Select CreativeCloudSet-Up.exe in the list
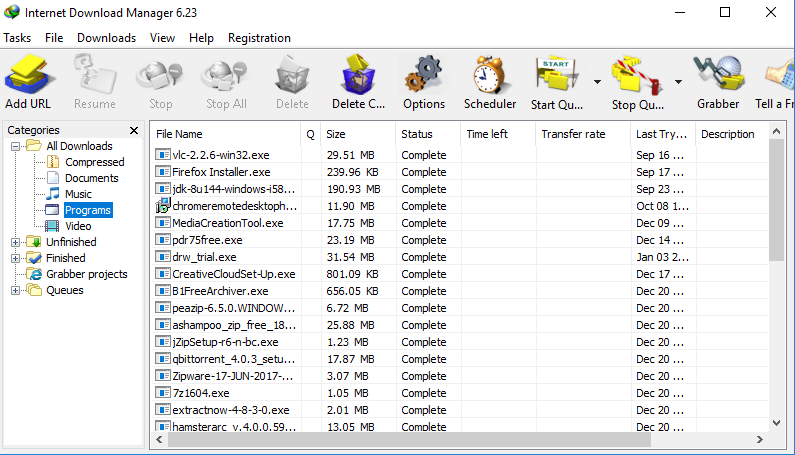This screenshot has width=795, height=455. (234, 274)
